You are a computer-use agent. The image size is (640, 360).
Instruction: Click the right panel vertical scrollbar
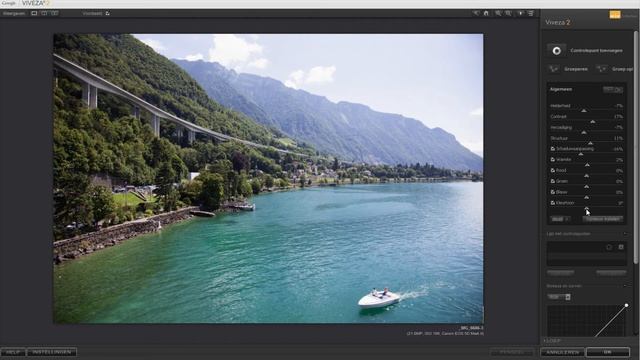(x=636, y=147)
